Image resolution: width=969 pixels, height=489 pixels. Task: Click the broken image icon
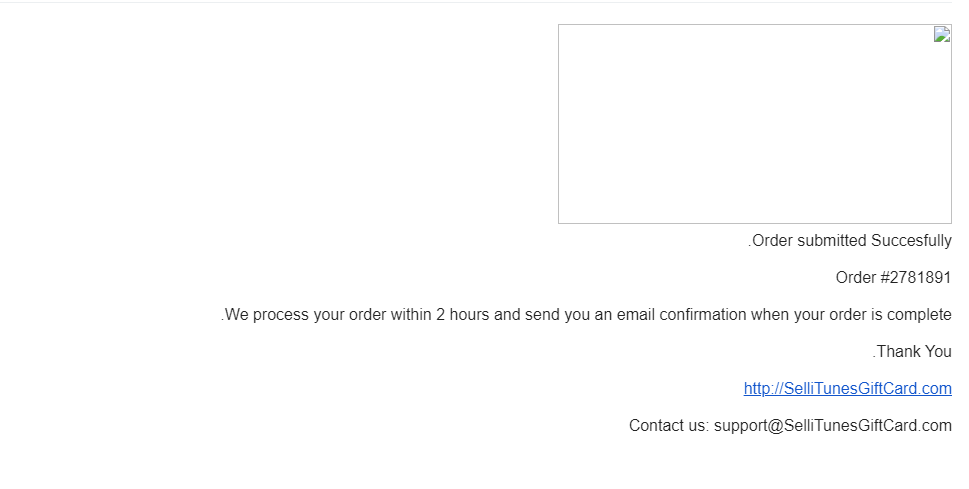point(942,34)
